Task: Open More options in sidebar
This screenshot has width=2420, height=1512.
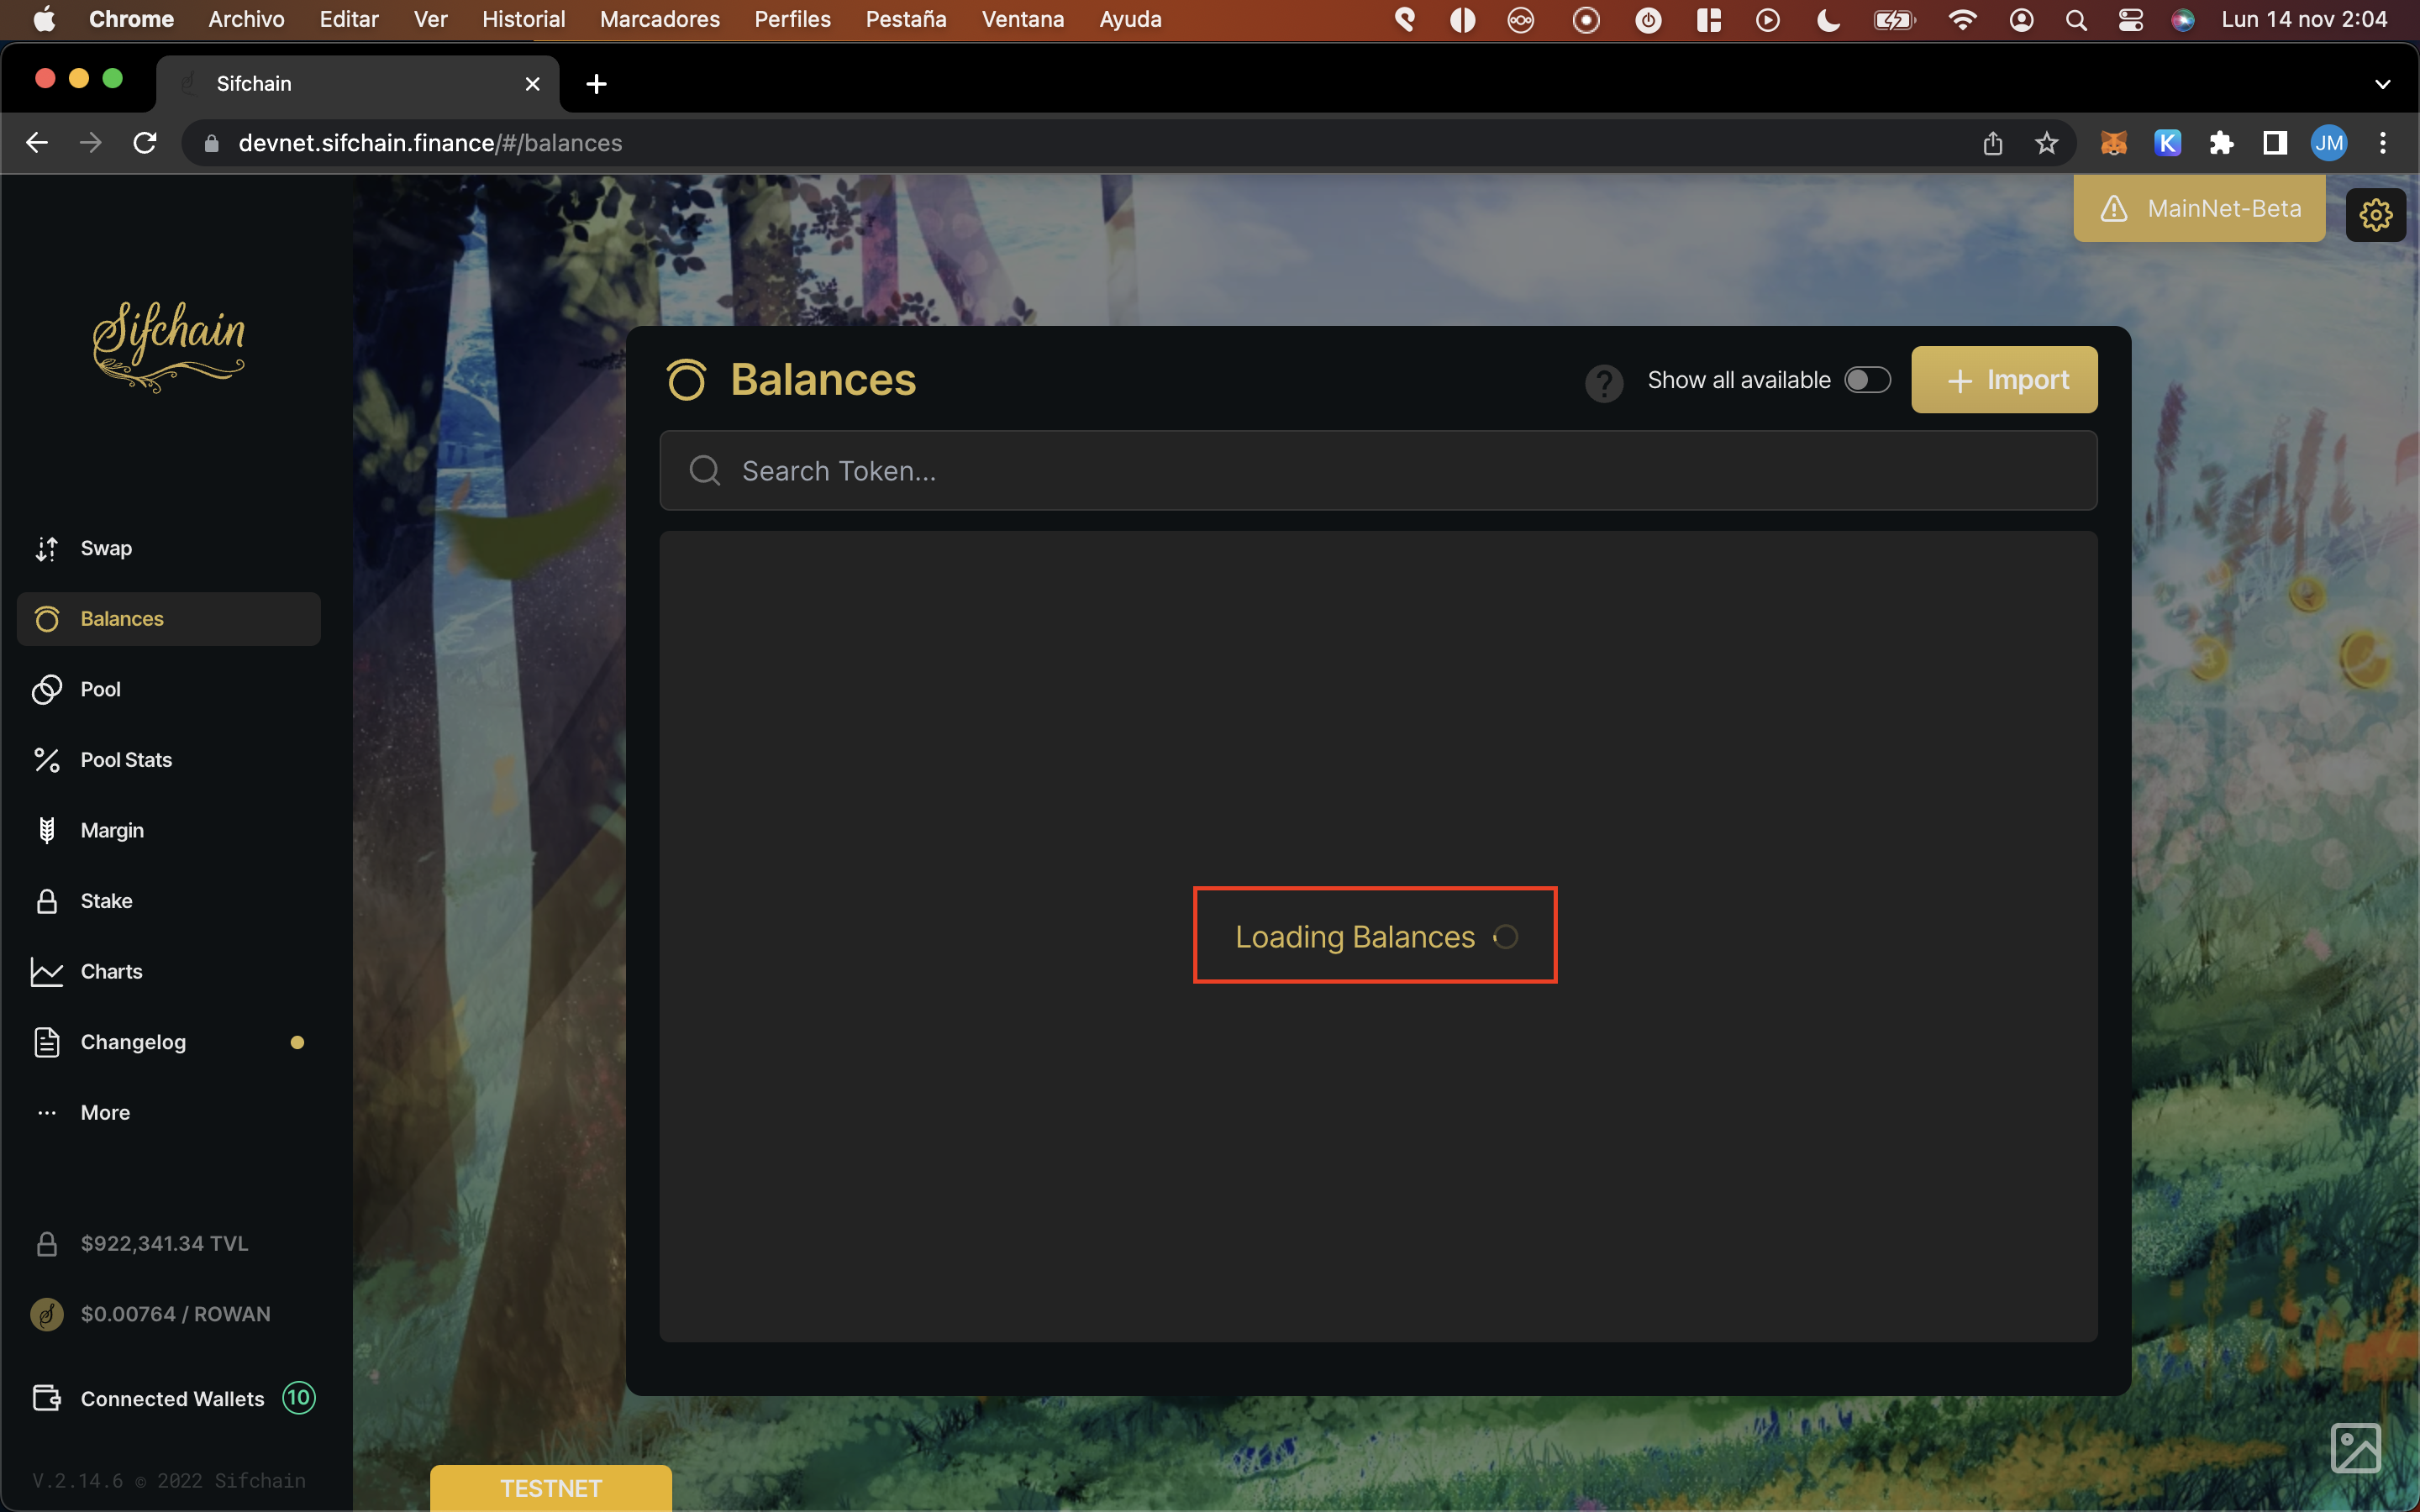Action: click(103, 1111)
